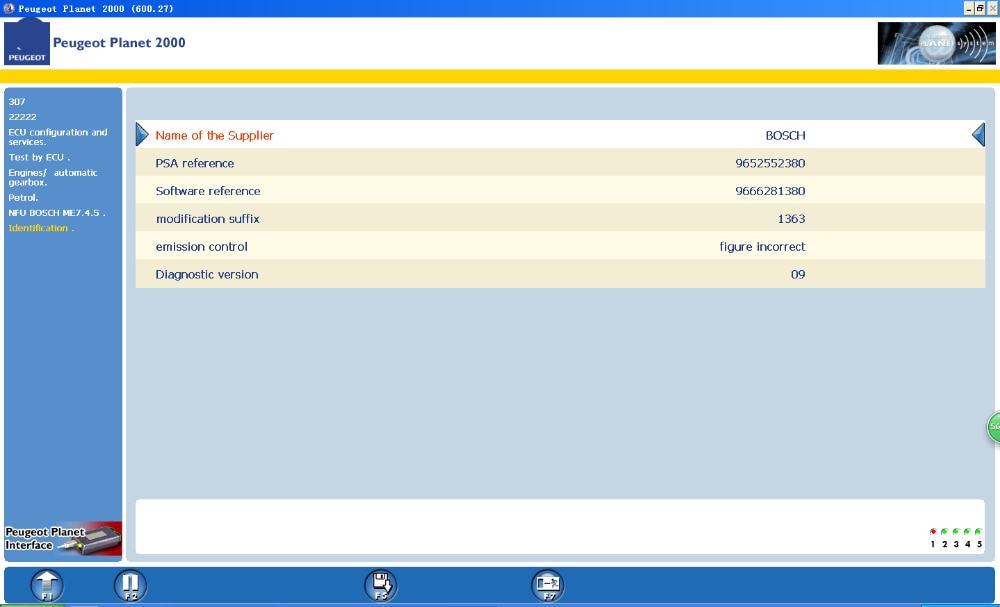
Task: Click the 'figure incorrect' value
Action: click(762, 247)
